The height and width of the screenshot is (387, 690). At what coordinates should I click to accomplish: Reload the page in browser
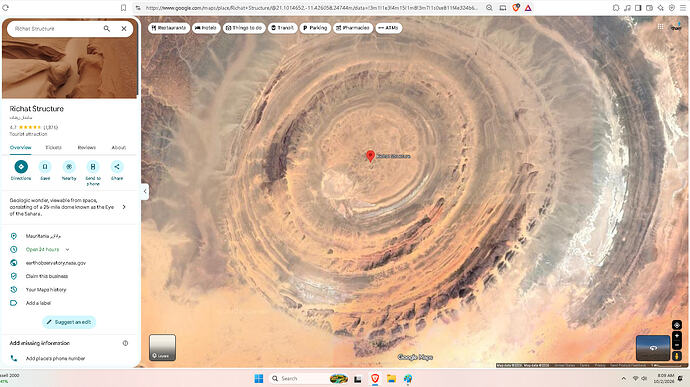(5, 7)
